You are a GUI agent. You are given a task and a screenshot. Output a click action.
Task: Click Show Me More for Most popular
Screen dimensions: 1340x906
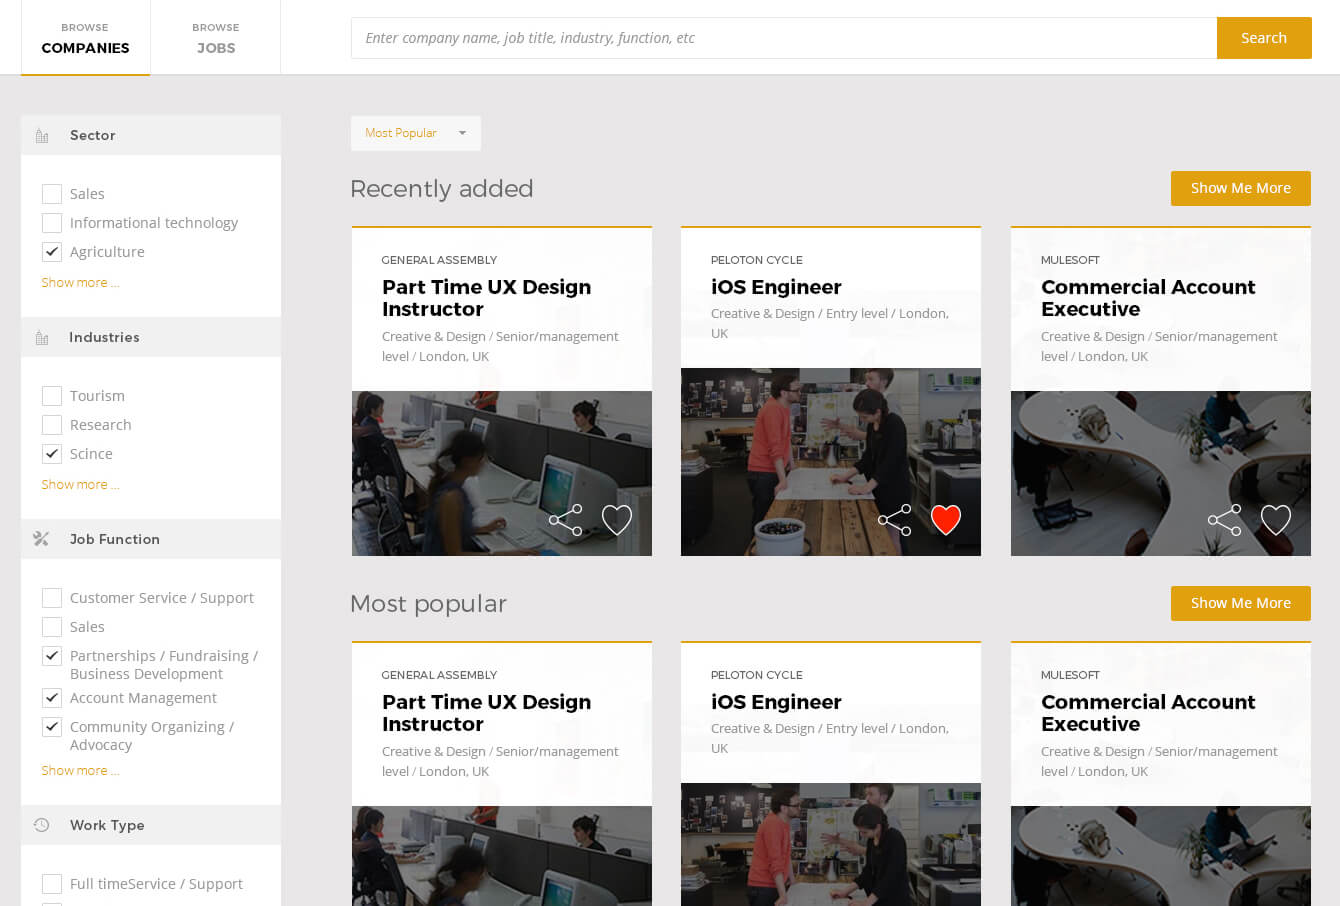click(1241, 603)
